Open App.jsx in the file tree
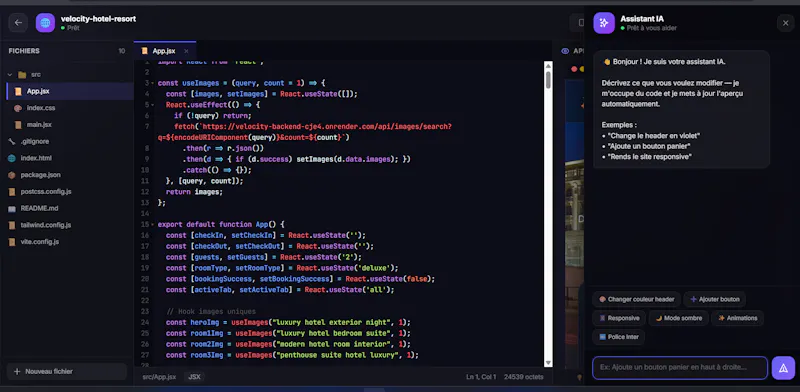Viewport: 800px width, 392px height. (x=70, y=91)
